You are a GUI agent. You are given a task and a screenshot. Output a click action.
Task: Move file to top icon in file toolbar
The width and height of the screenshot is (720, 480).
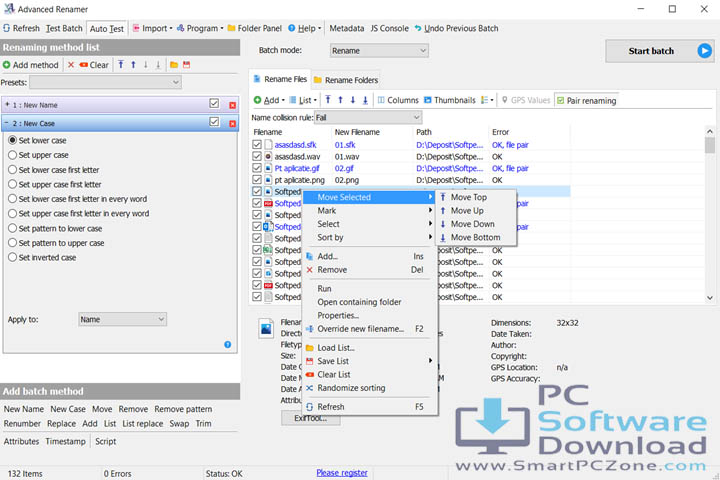[x=328, y=100]
